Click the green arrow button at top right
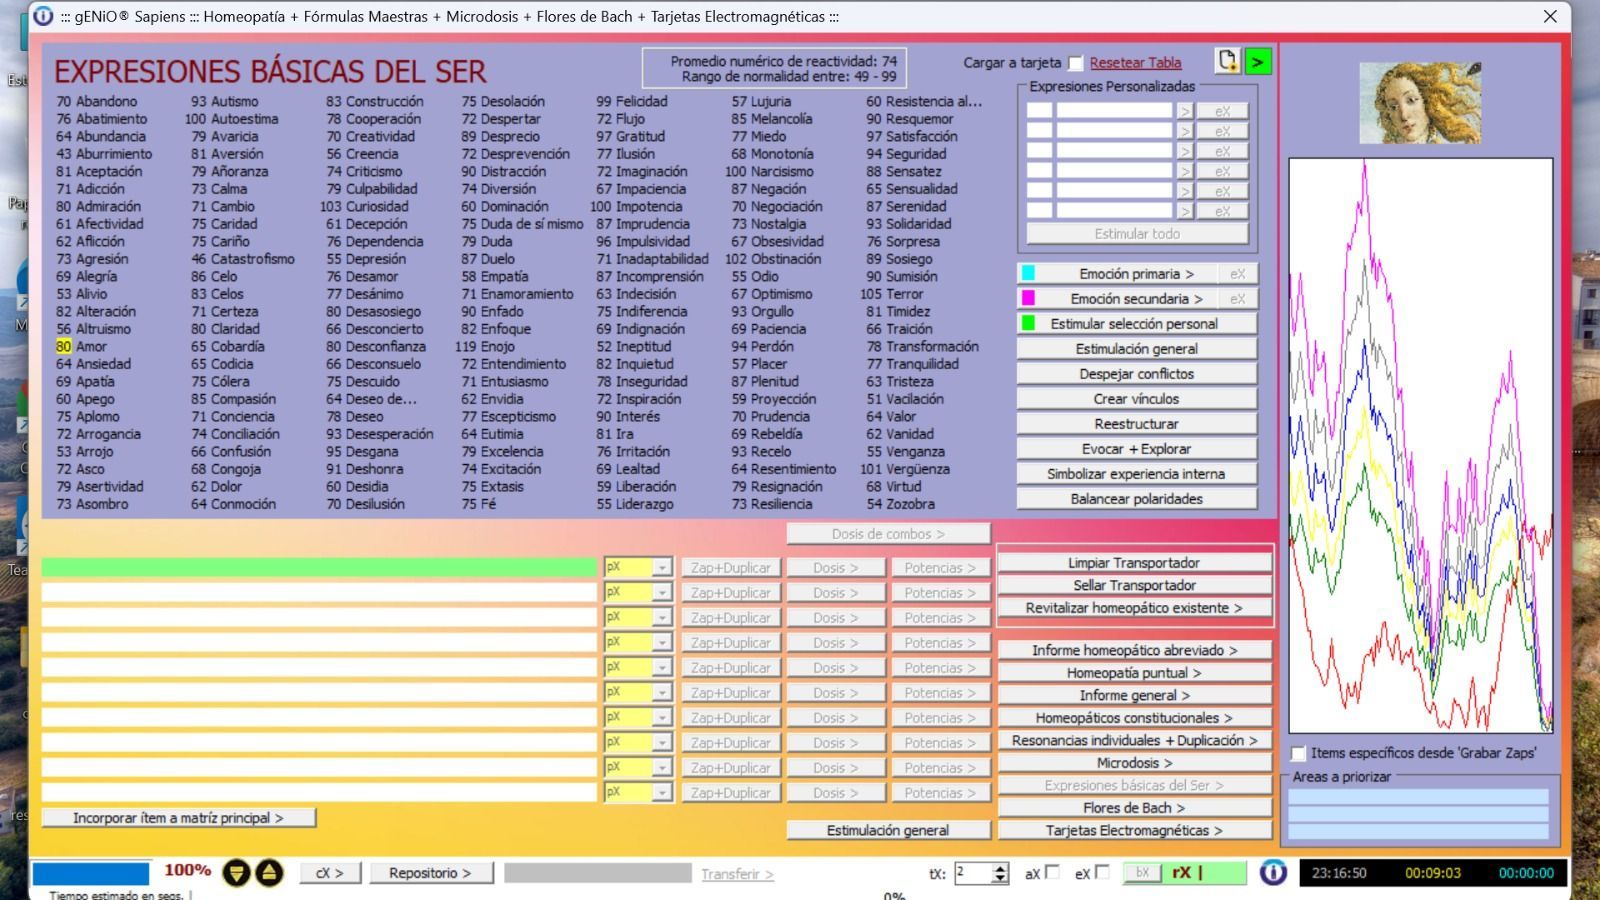 [1257, 61]
